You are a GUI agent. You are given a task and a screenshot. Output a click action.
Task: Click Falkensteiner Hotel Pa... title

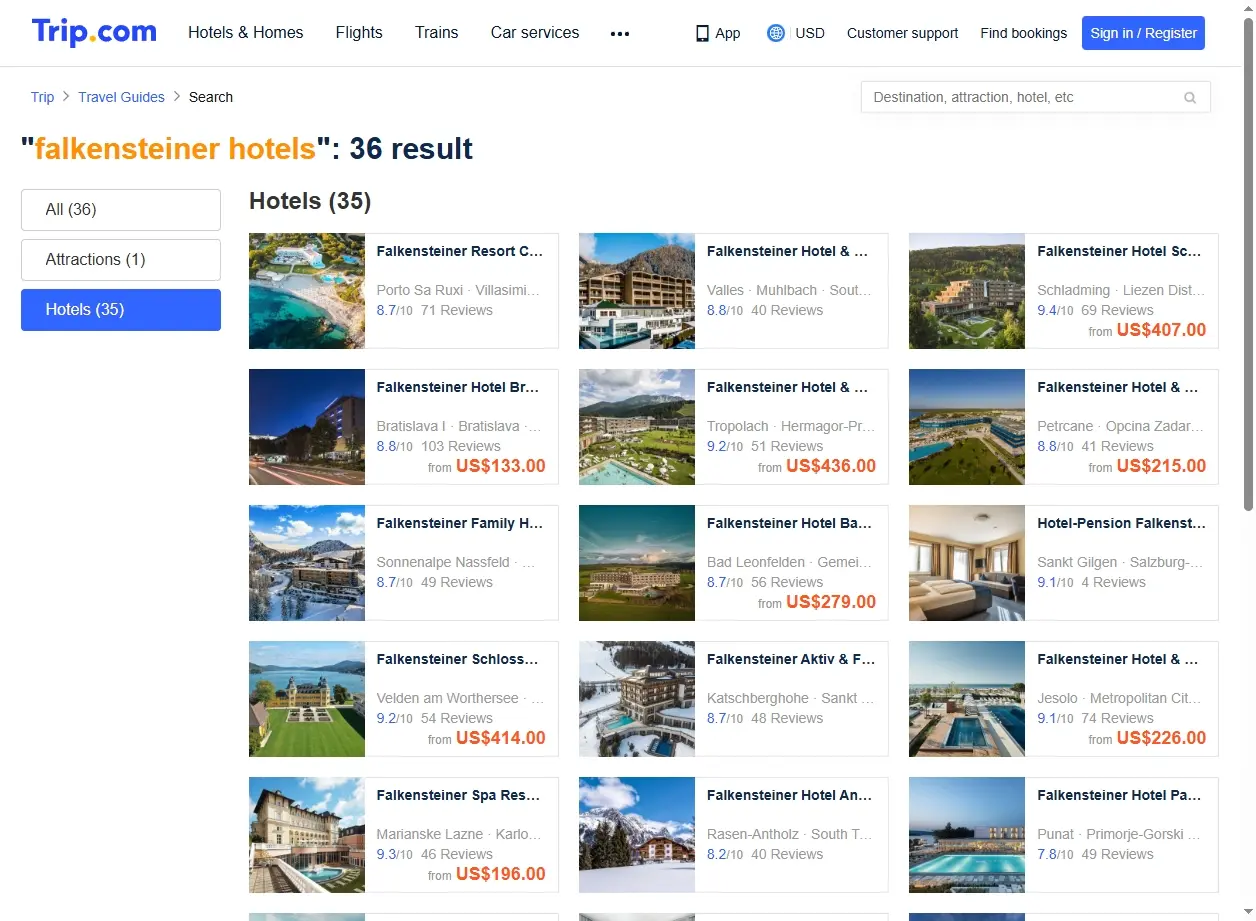click(x=1119, y=796)
